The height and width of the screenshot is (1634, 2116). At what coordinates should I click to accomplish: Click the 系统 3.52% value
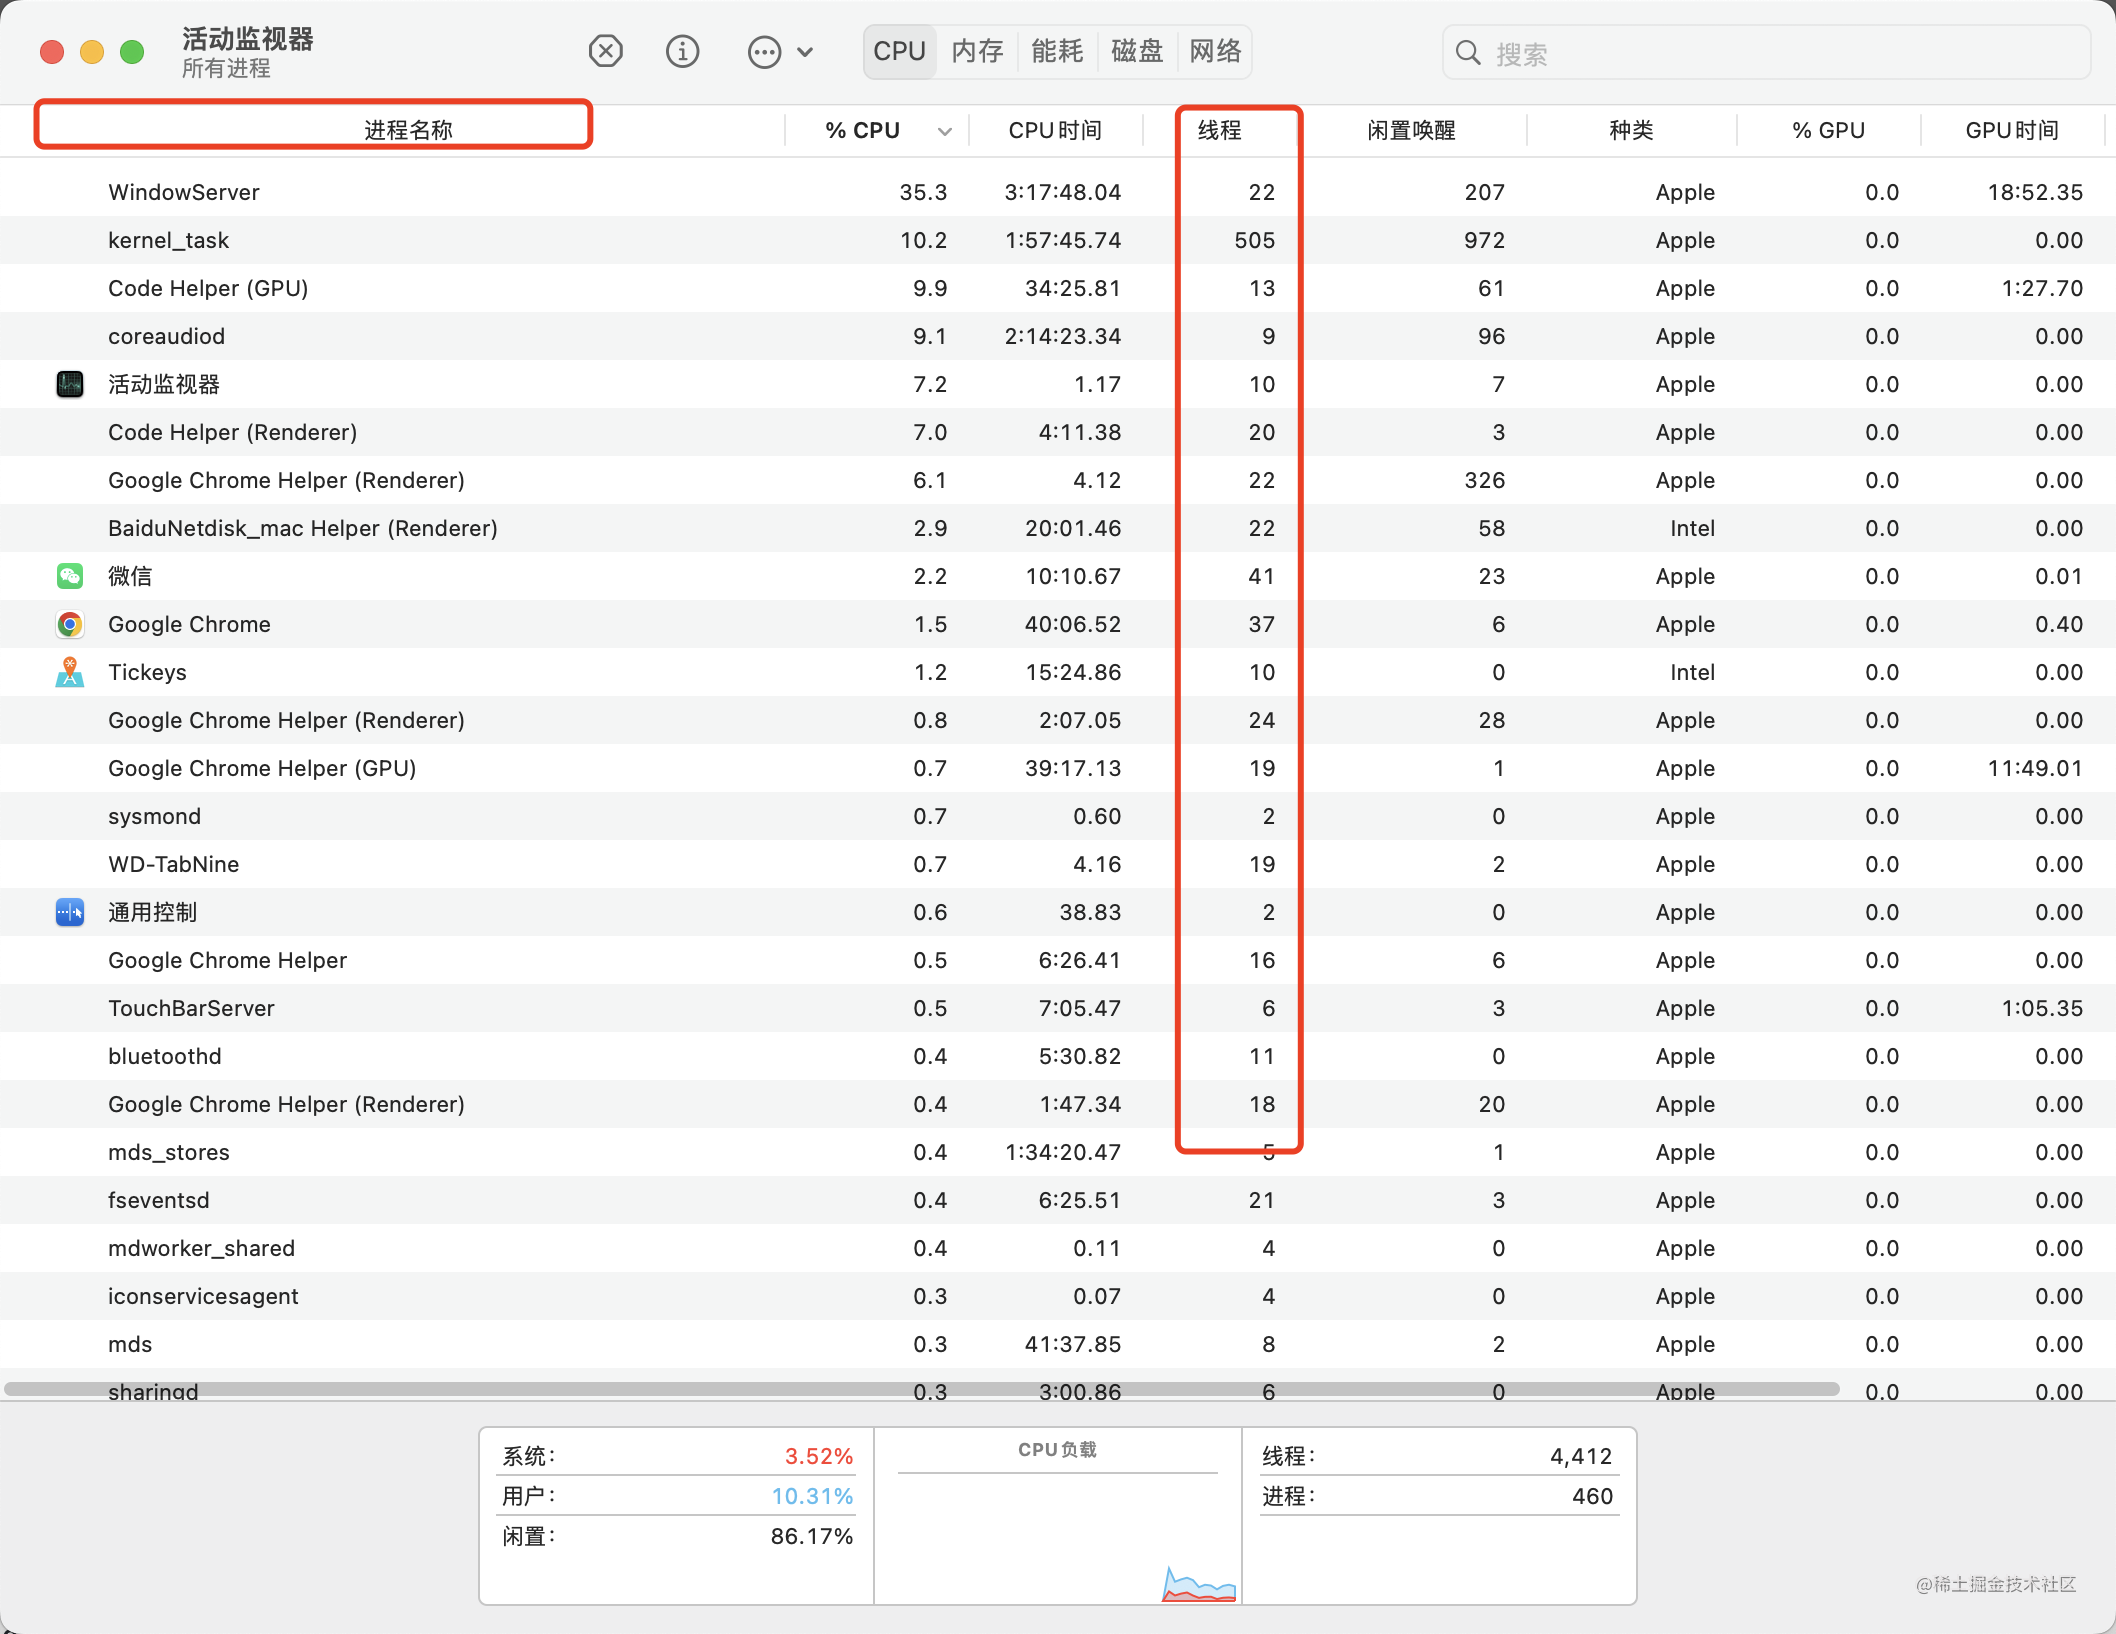pyautogui.click(x=819, y=1456)
